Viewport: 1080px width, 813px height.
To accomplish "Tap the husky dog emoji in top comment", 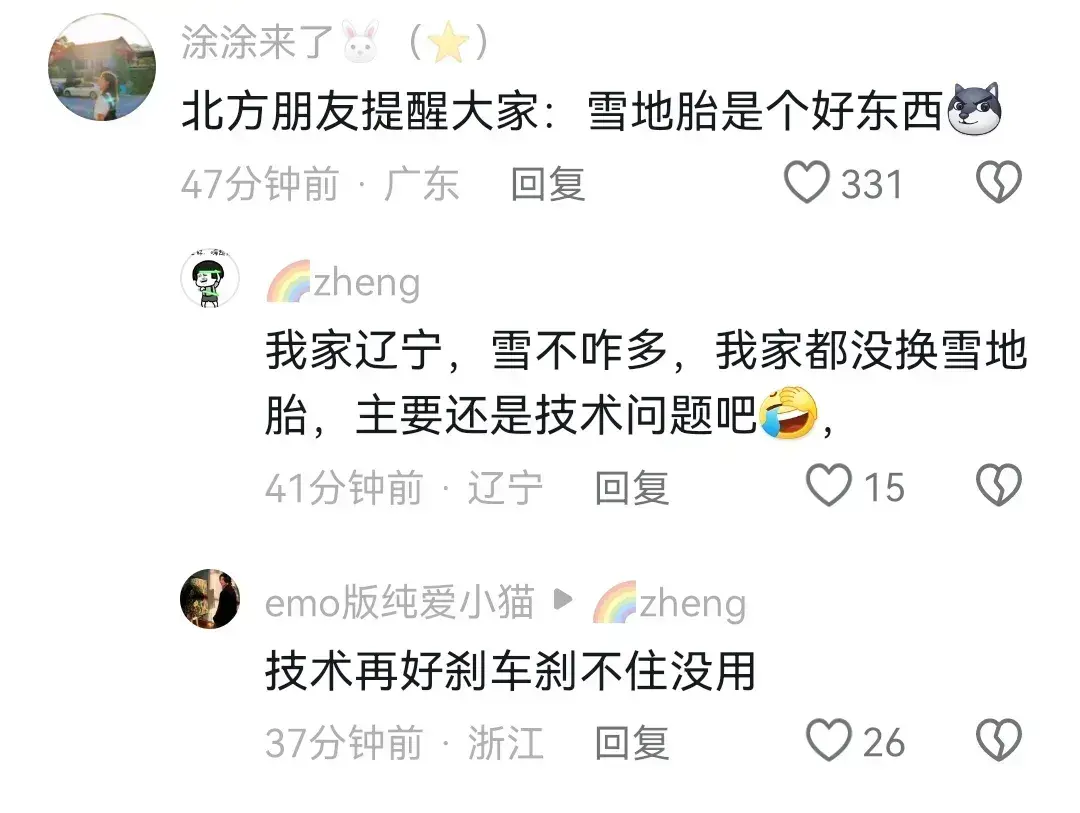I will pos(974,110).
